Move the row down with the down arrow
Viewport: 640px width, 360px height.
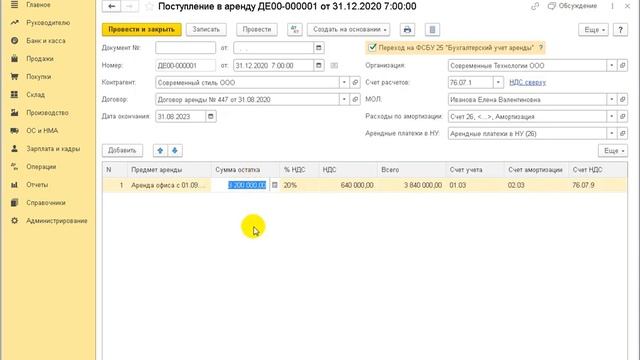pos(175,151)
